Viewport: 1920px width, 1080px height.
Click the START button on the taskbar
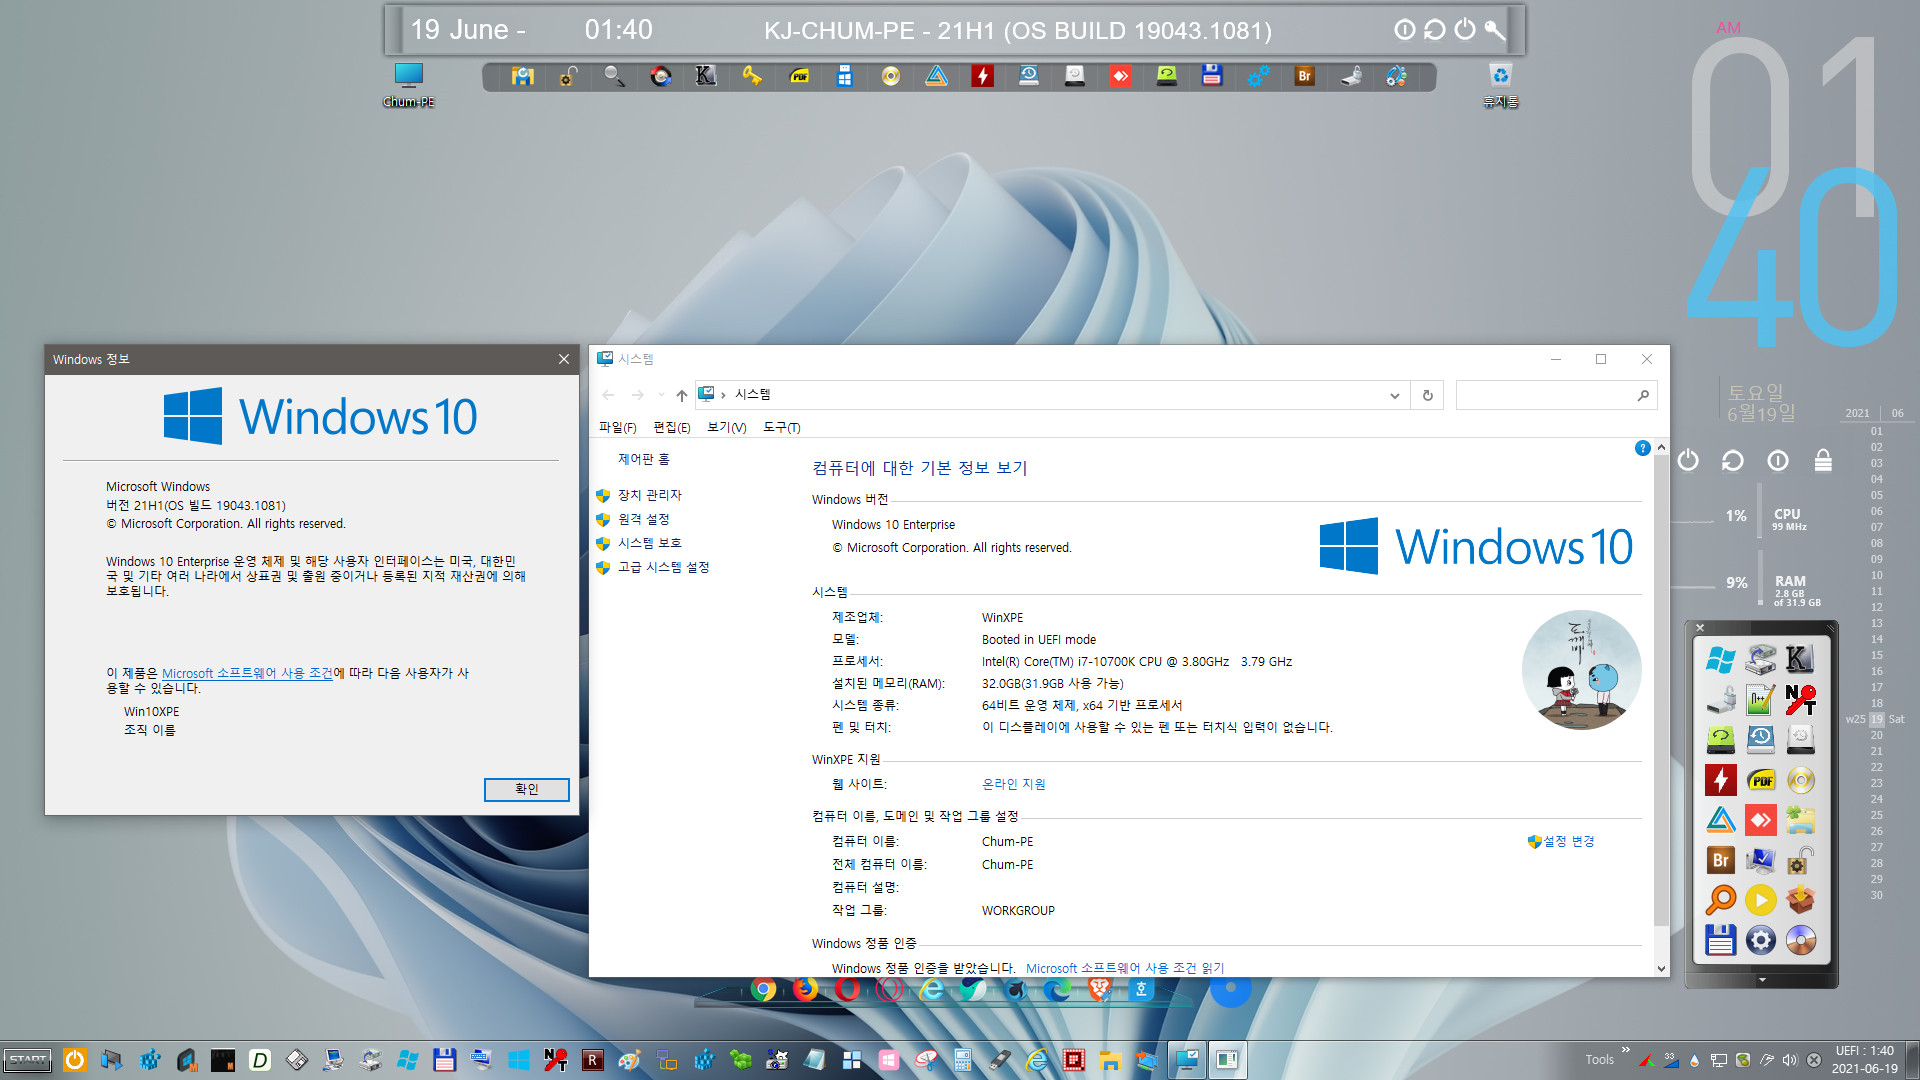click(28, 1060)
